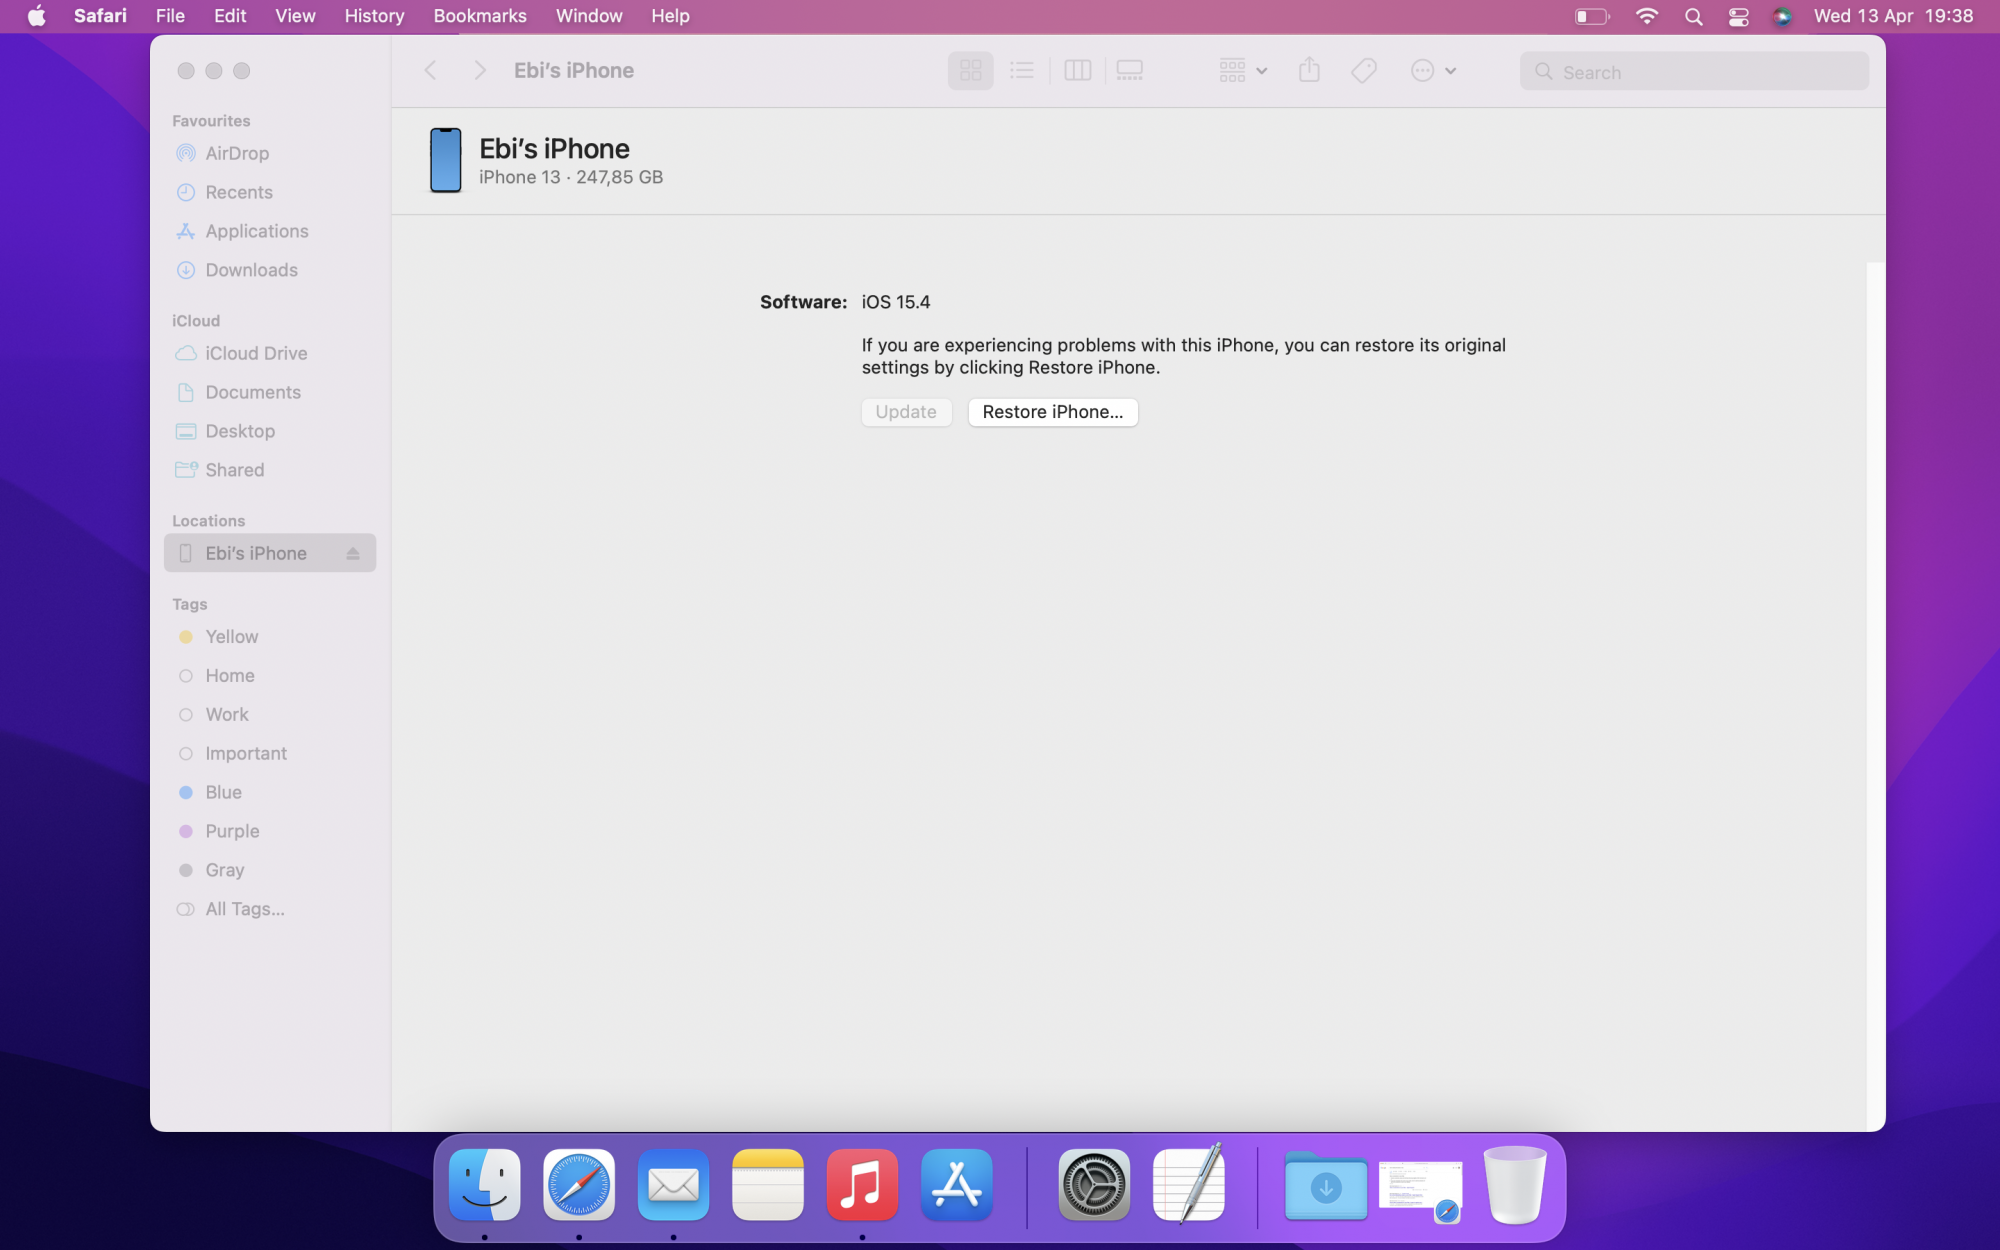Image resolution: width=2000 pixels, height=1250 pixels.
Task: Show All Tags in sidebar
Action: (269, 909)
